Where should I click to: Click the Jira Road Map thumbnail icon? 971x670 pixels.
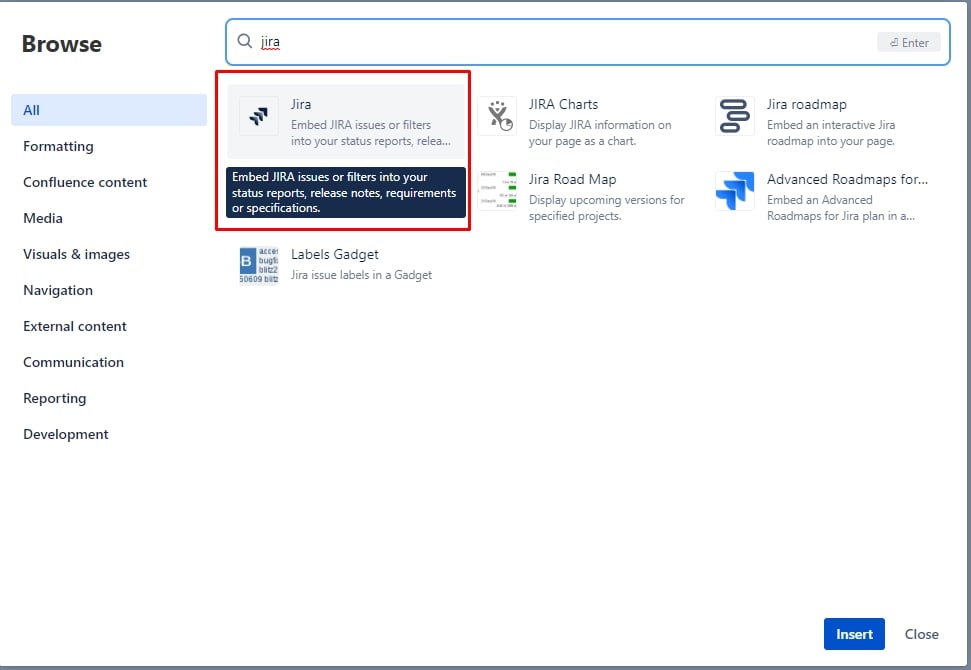(497, 191)
